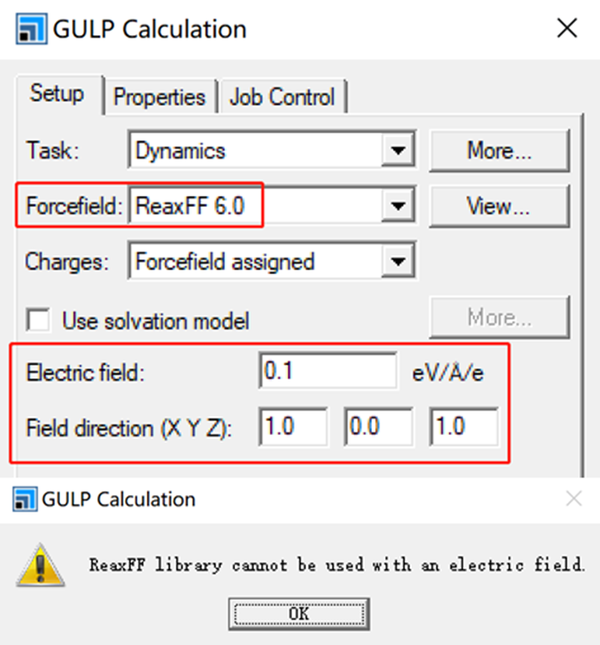Viewport: 600px width, 645px height.
Task: Click the Z field direction input
Action: click(x=464, y=427)
